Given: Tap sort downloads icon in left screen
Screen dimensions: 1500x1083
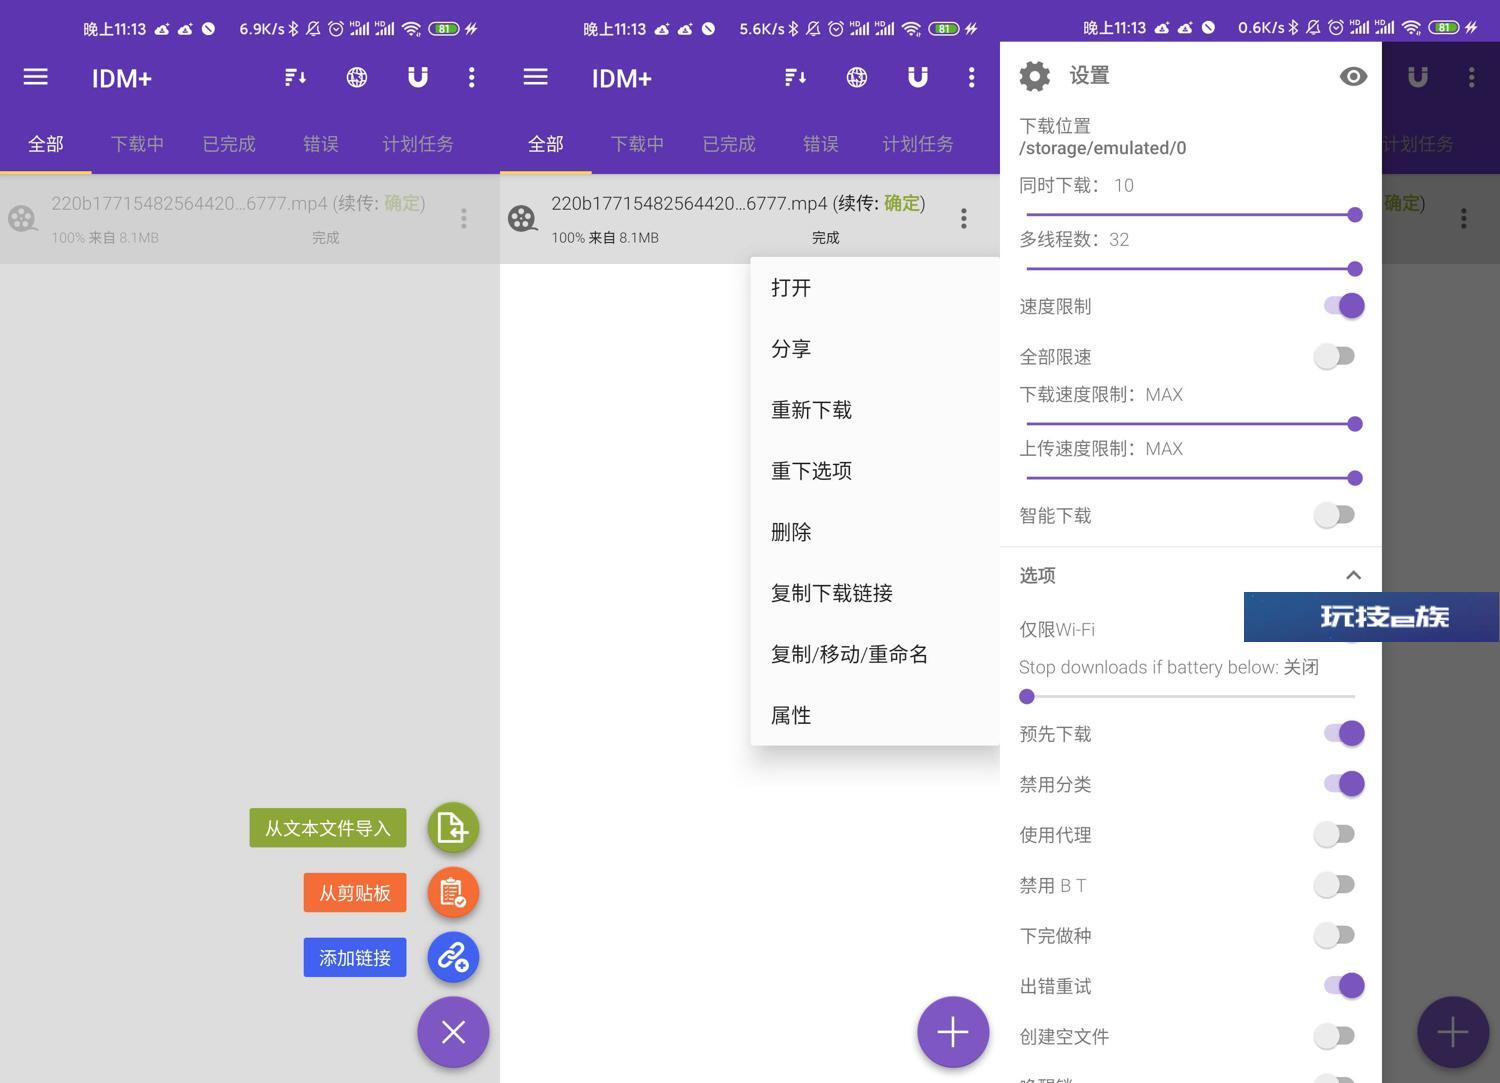Looking at the screenshot, I should [x=295, y=77].
